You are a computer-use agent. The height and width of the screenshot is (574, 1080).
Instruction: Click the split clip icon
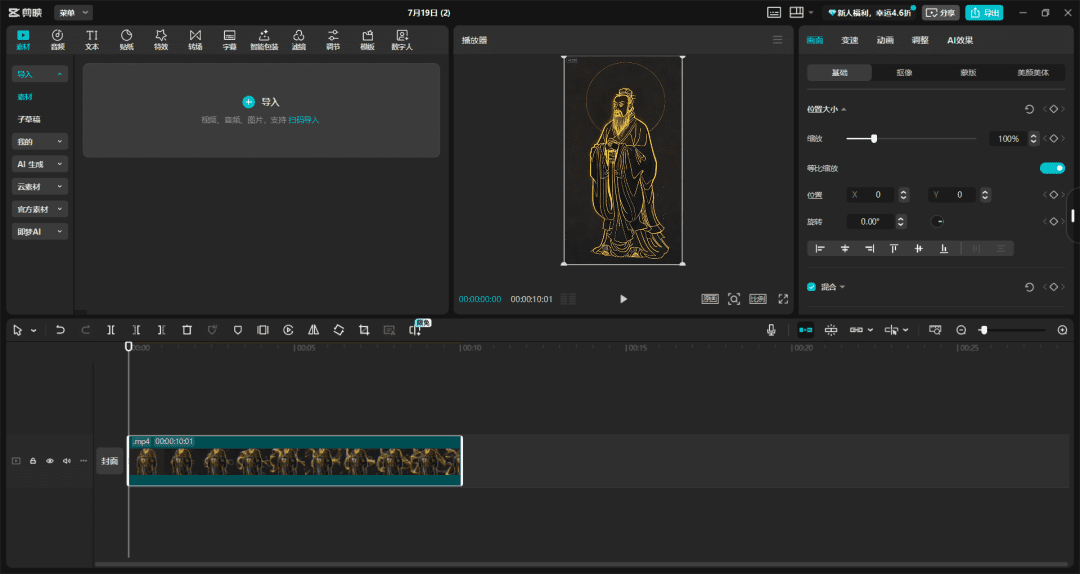[x=111, y=330]
